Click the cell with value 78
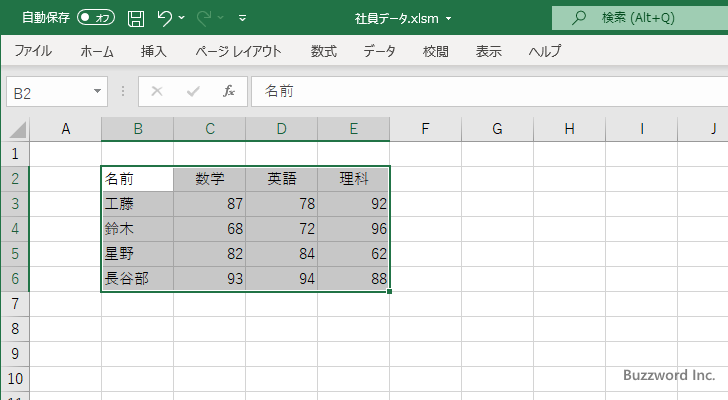728x400 pixels. [x=281, y=204]
